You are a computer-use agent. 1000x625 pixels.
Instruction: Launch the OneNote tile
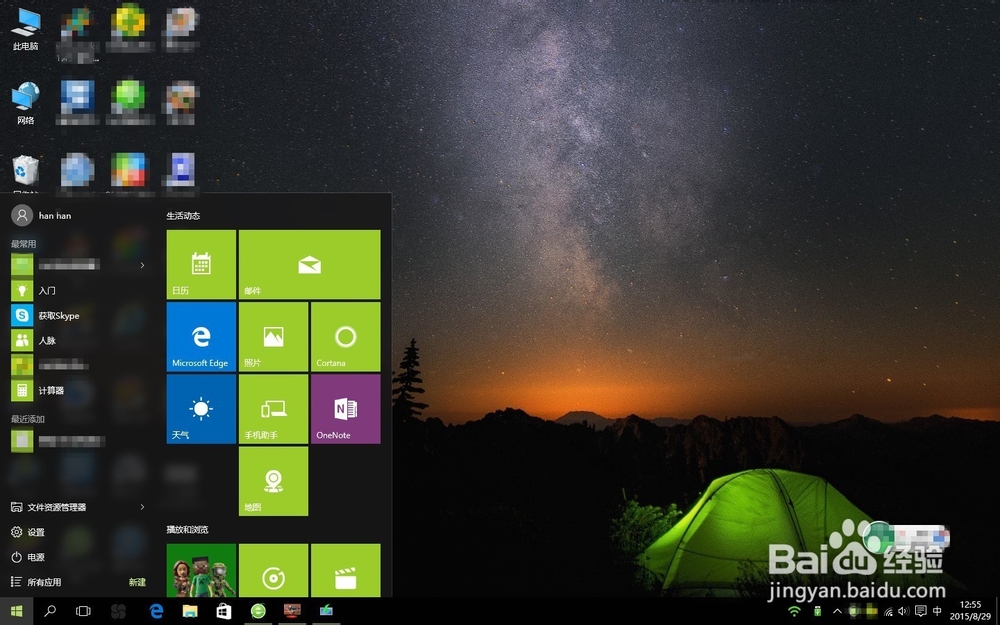(346, 409)
